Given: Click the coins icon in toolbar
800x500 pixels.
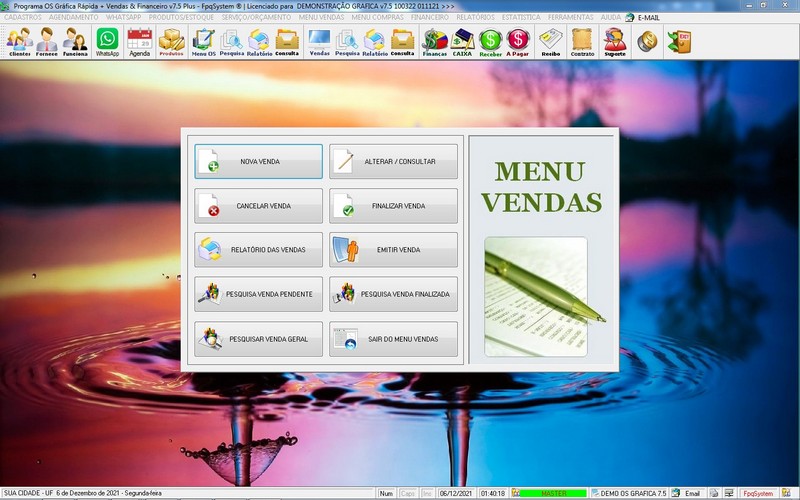Looking at the screenshot, I should coord(647,41).
